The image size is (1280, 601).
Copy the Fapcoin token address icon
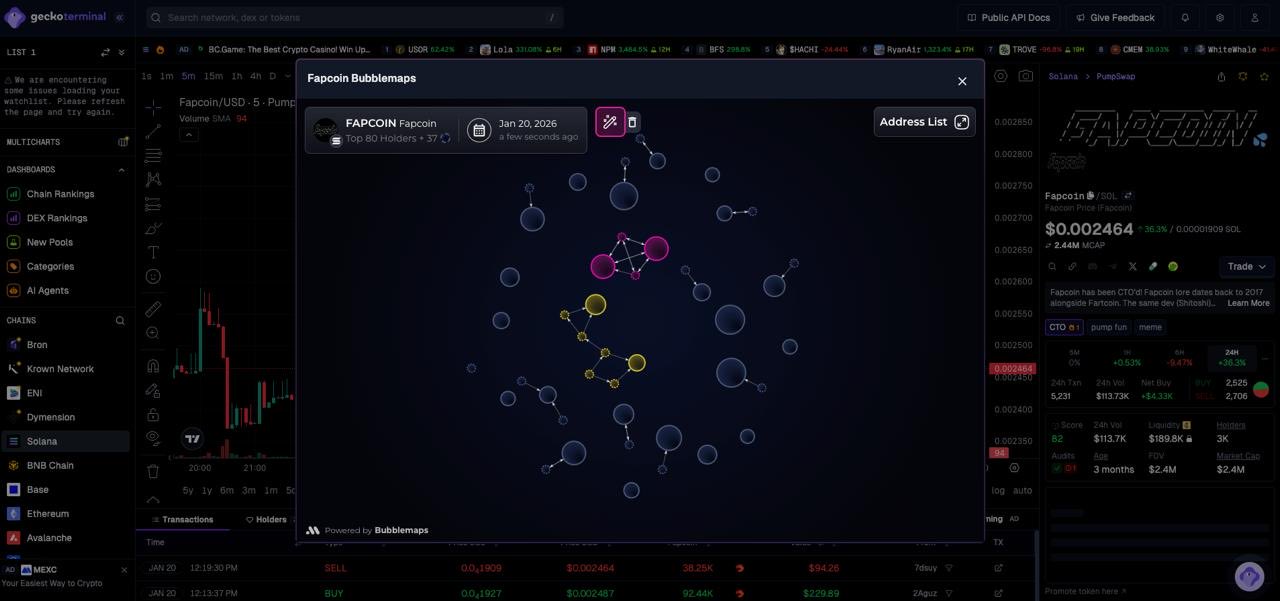[x=1092, y=196]
